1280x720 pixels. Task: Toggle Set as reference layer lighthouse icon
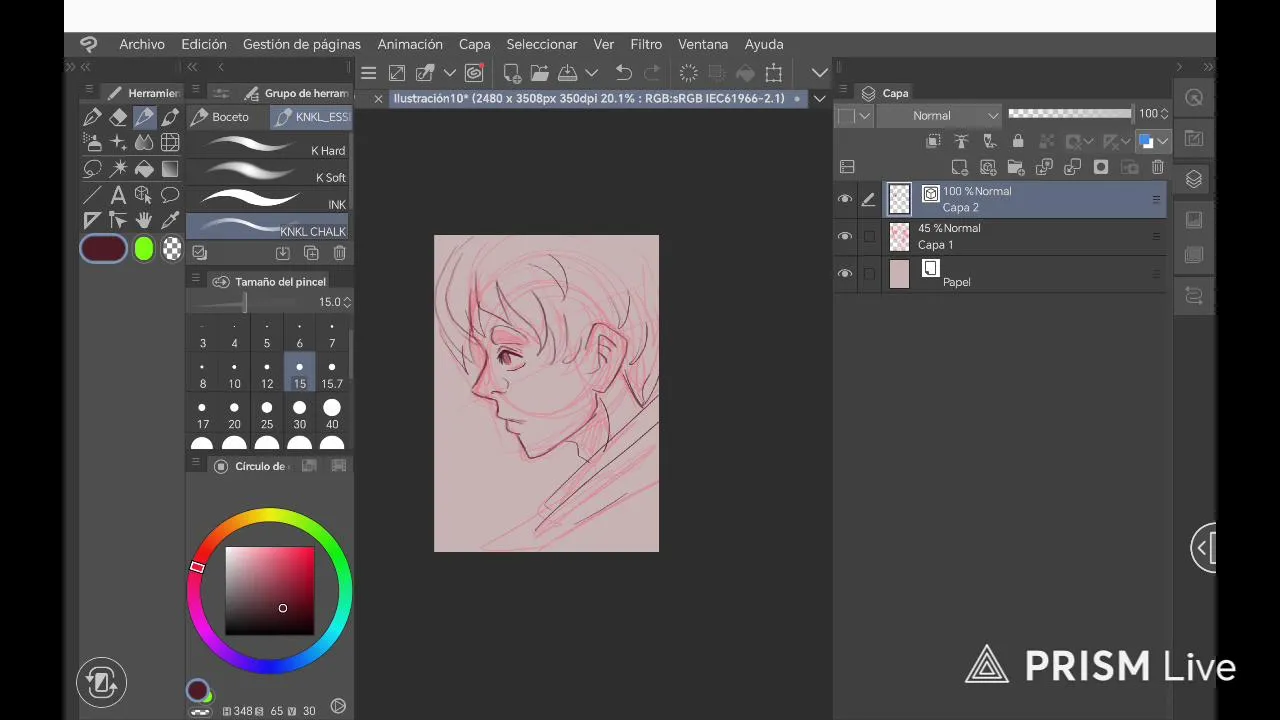[x=961, y=141]
